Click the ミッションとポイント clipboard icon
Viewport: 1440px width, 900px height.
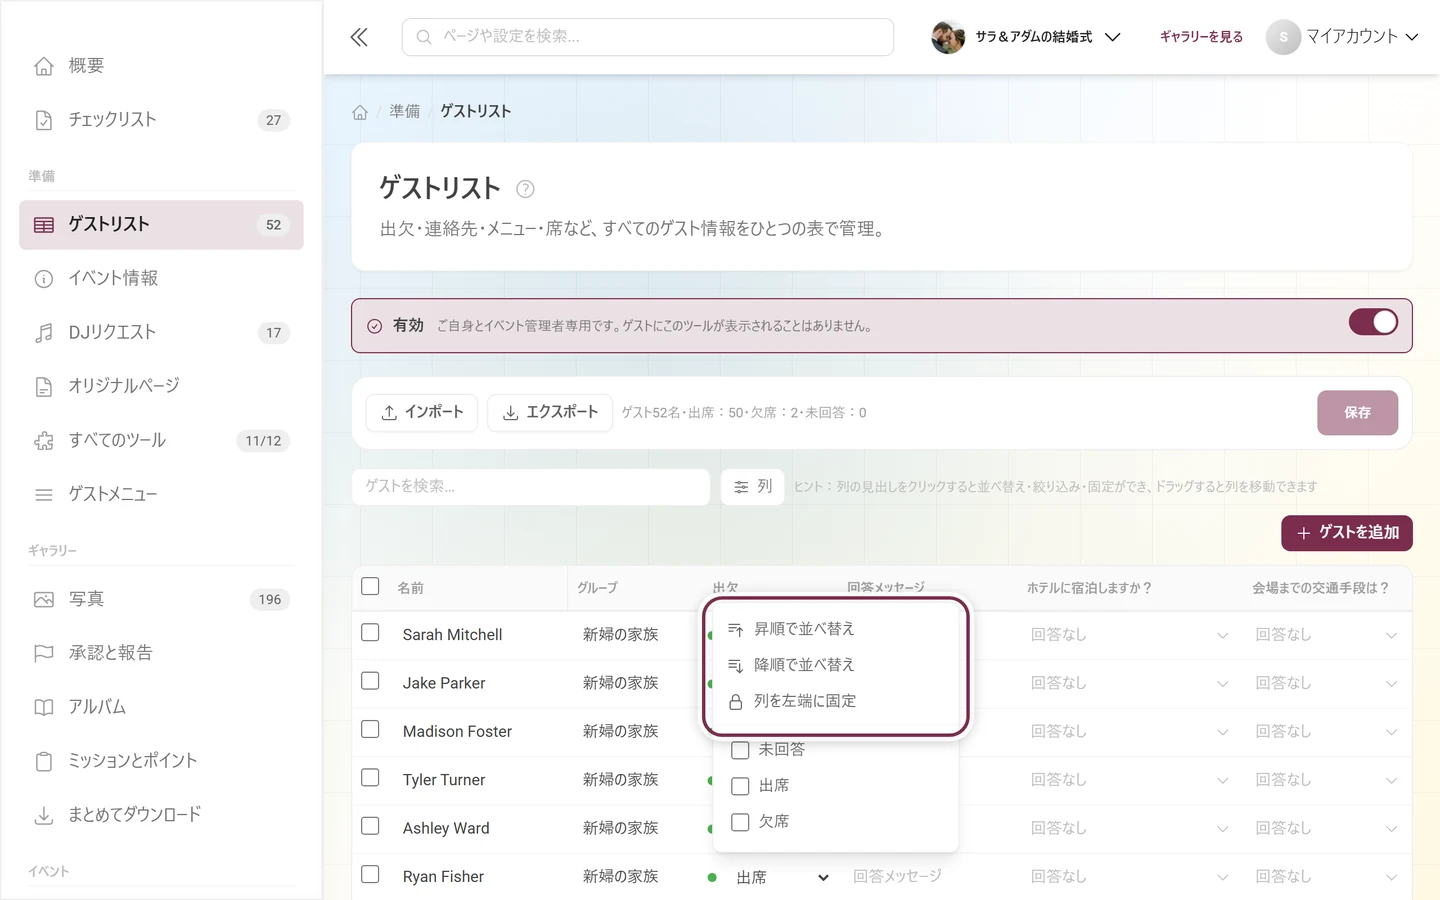[x=44, y=762]
